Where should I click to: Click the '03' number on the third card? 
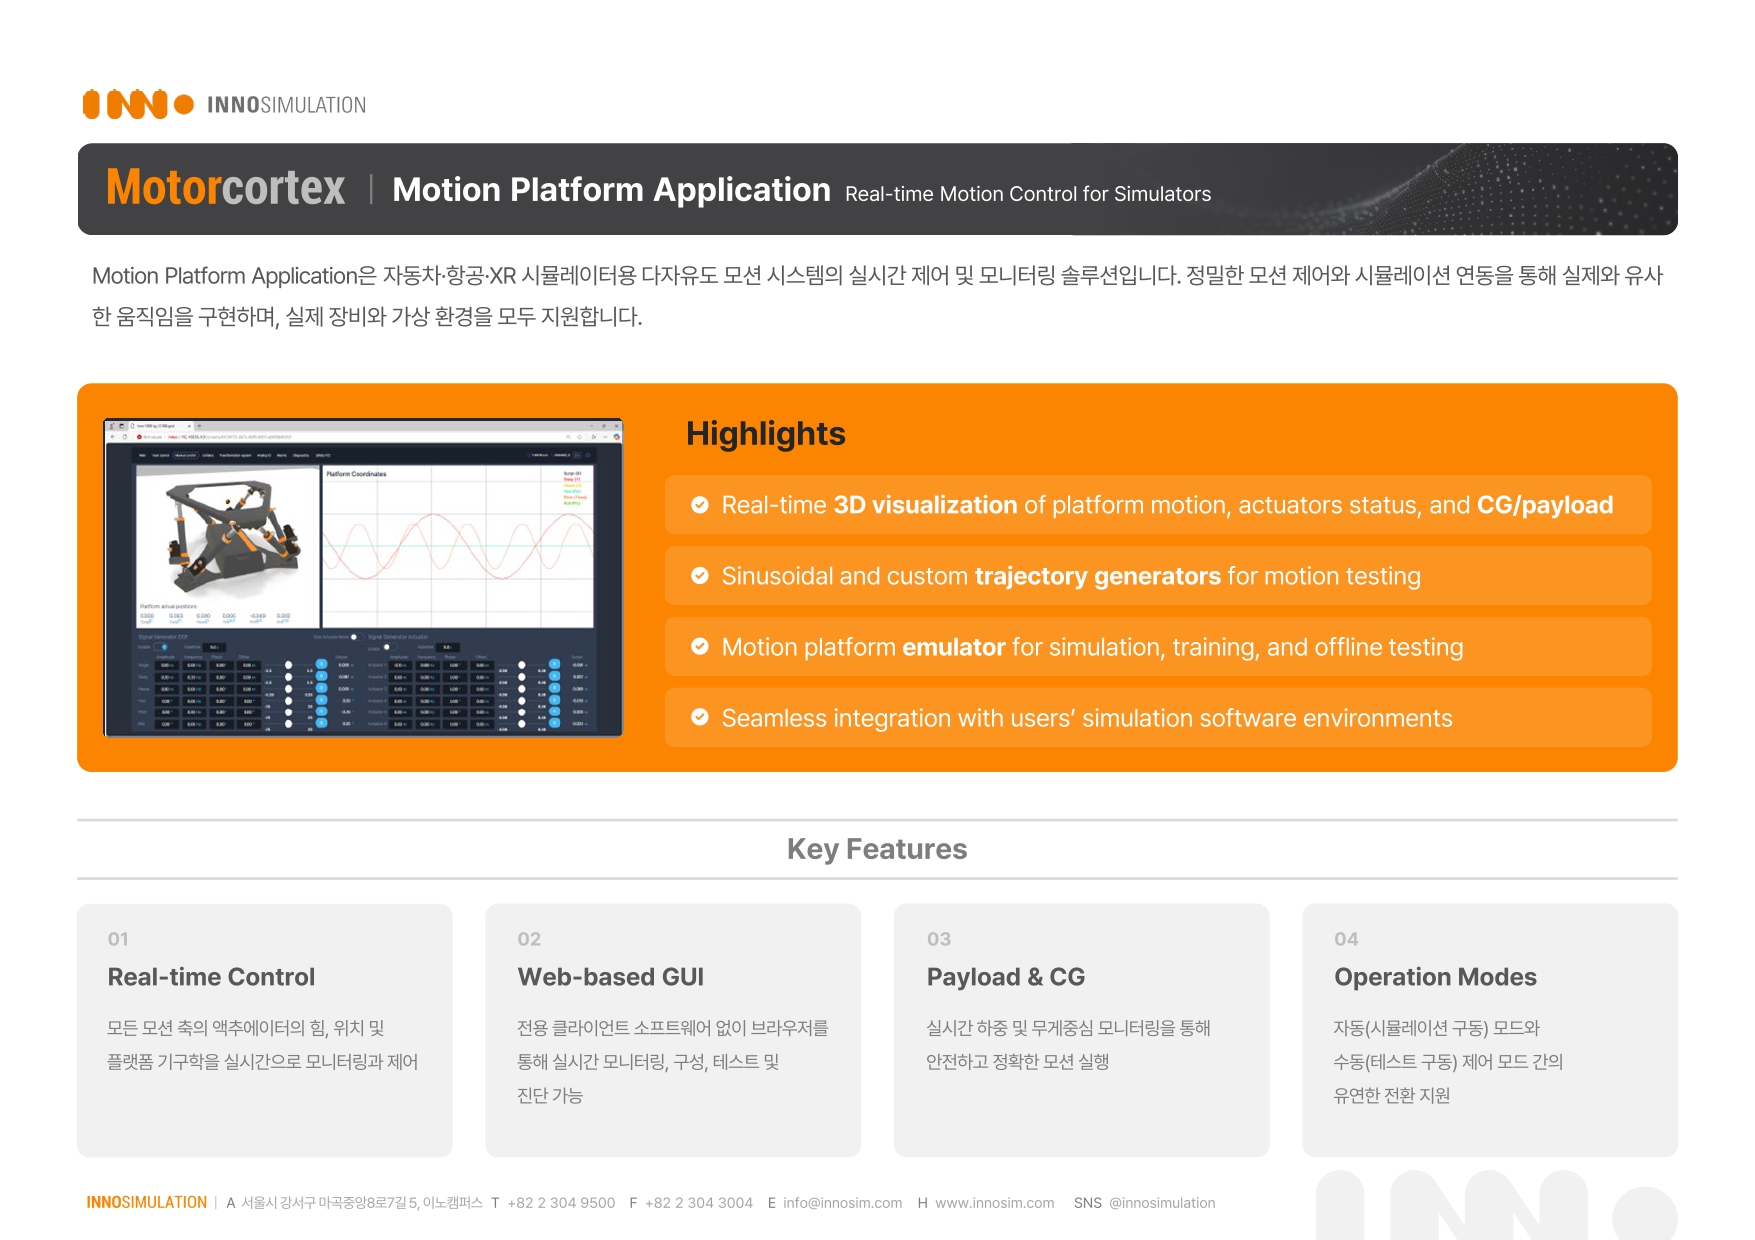pos(939,939)
